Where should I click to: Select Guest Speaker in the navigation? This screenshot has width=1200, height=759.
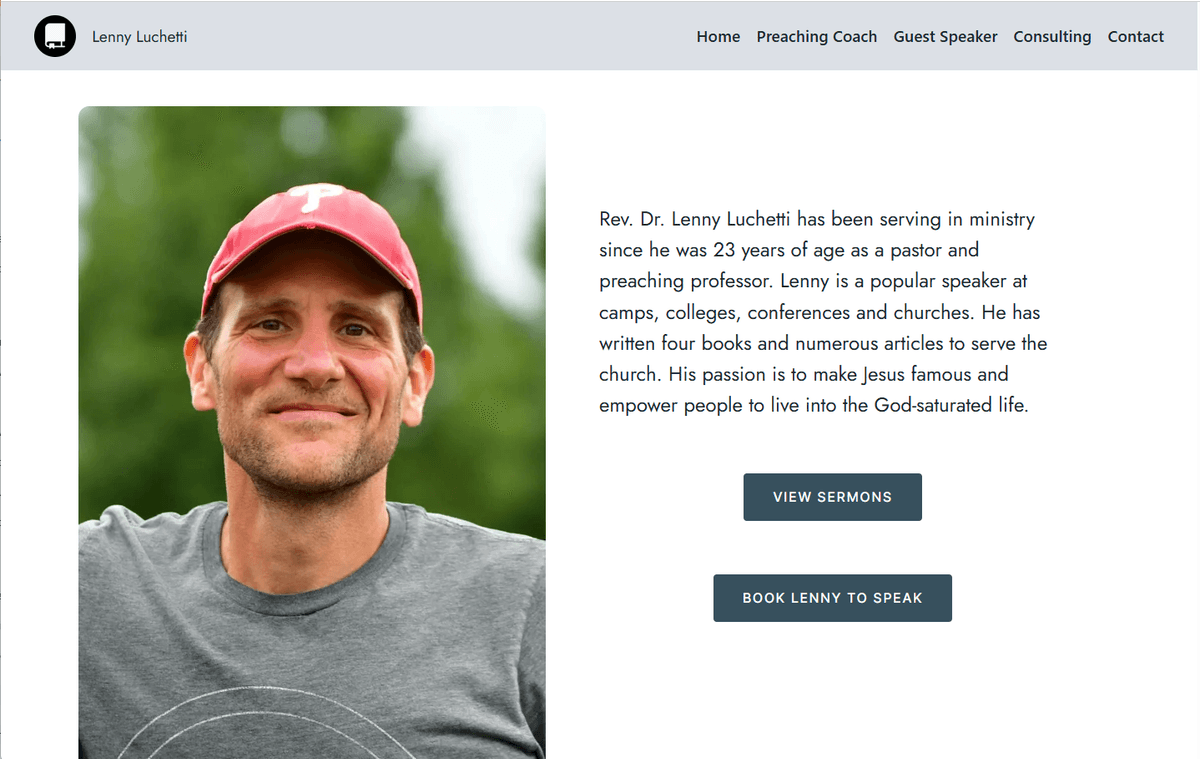click(x=945, y=37)
